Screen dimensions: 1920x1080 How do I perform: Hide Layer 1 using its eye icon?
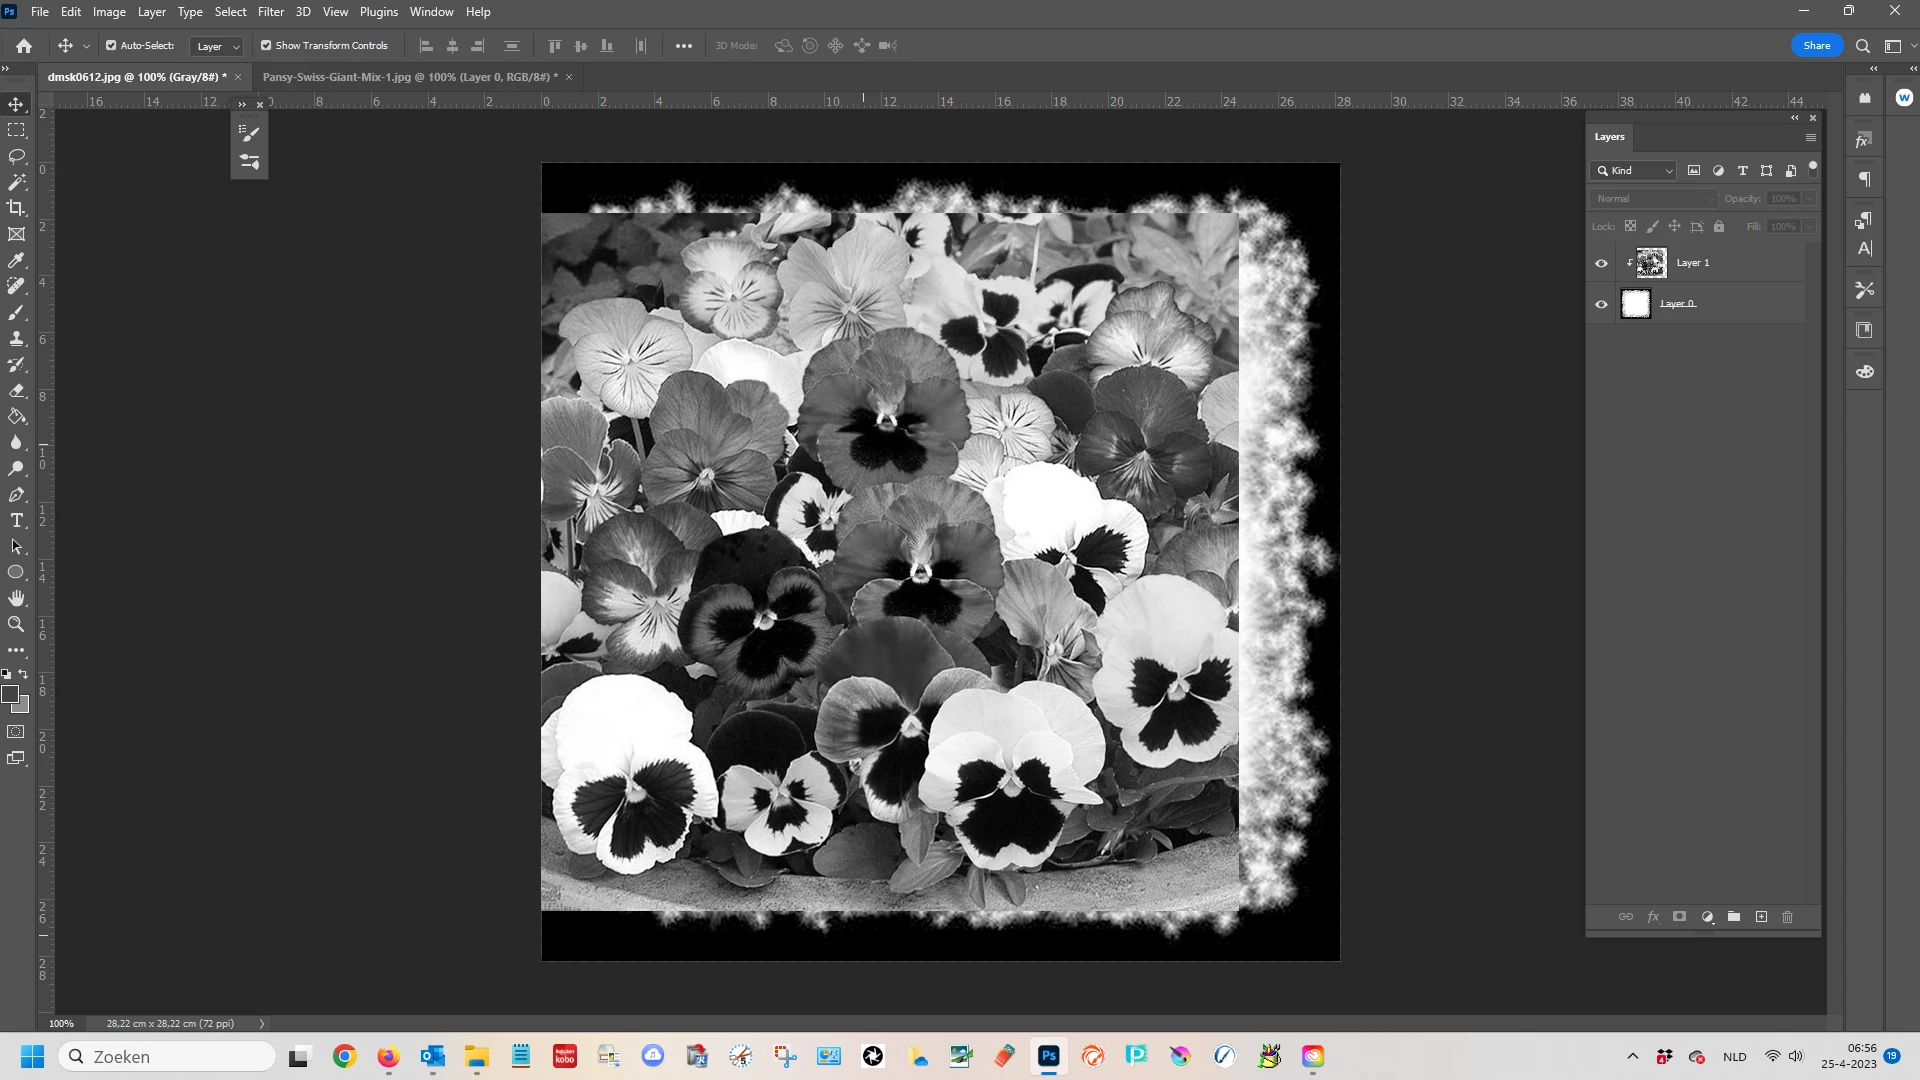(1601, 263)
